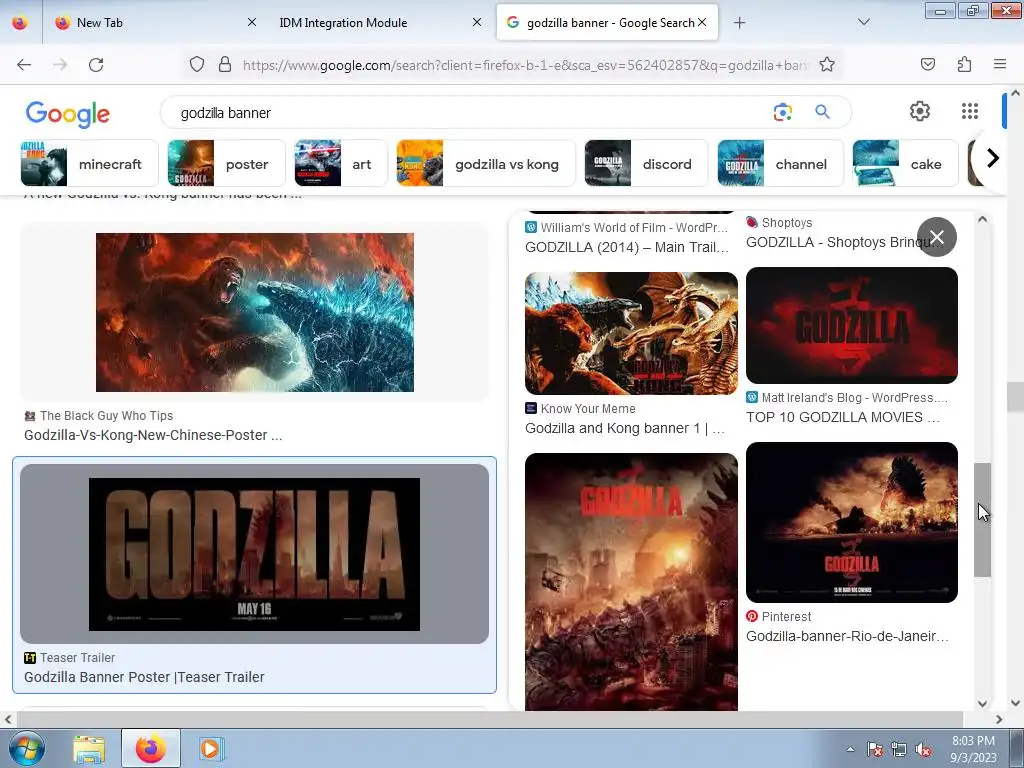Close the IDM Integration Module tab
Image resolution: width=1024 pixels, height=768 pixels.
click(x=477, y=22)
